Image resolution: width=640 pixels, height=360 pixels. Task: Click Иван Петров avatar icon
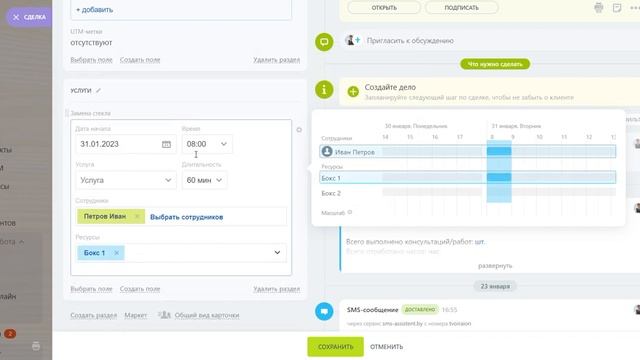(x=327, y=151)
